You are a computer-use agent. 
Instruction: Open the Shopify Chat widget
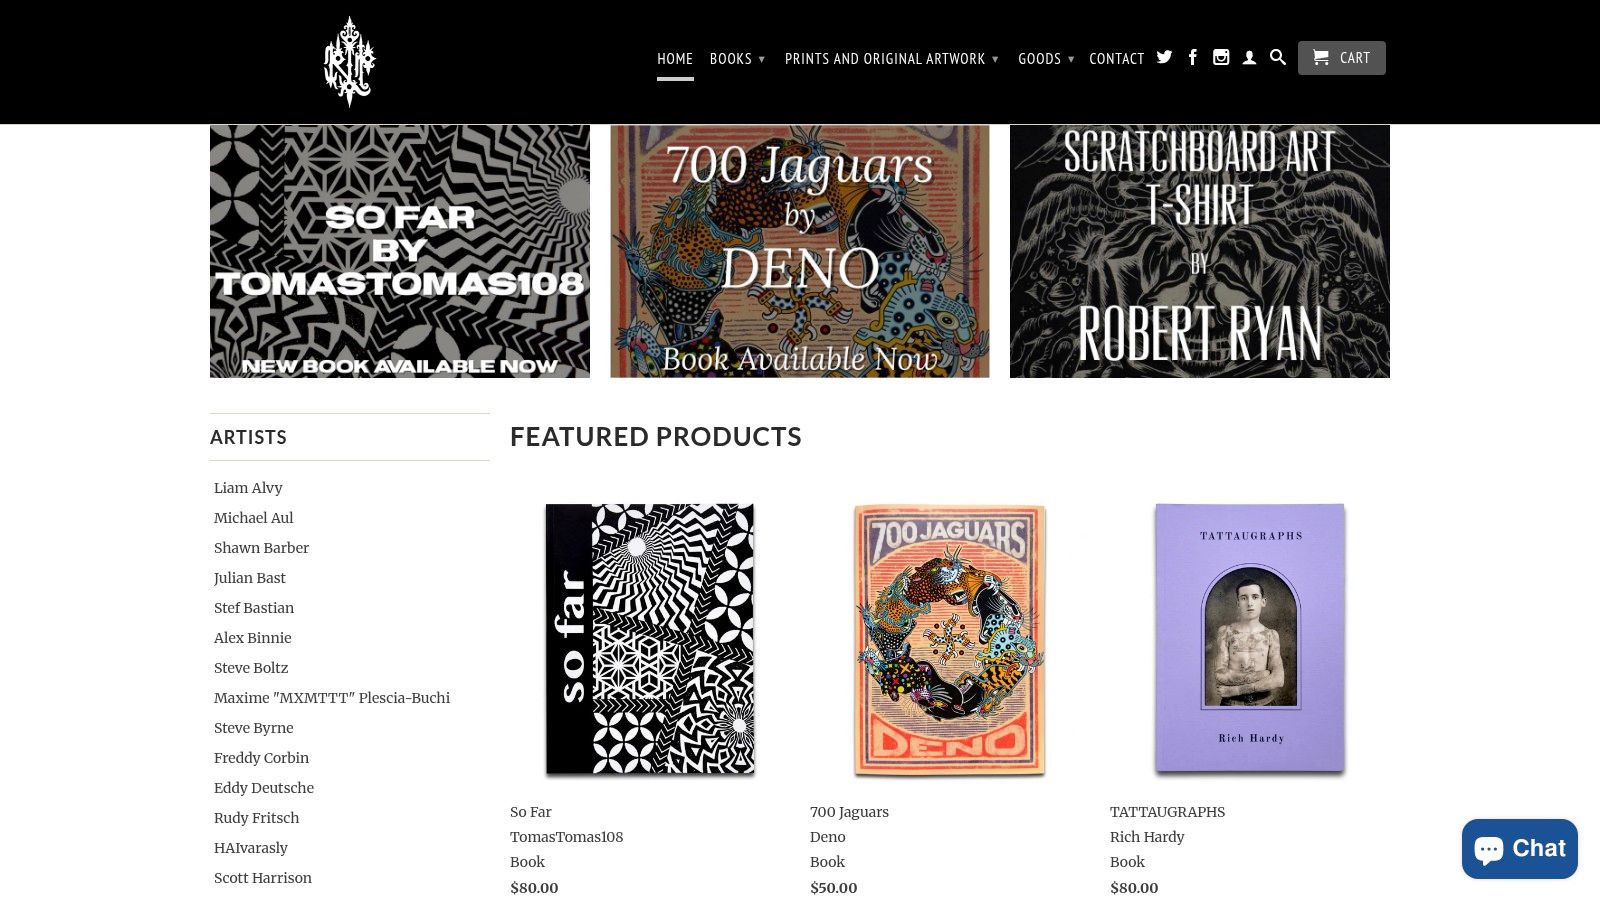click(x=1520, y=849)
